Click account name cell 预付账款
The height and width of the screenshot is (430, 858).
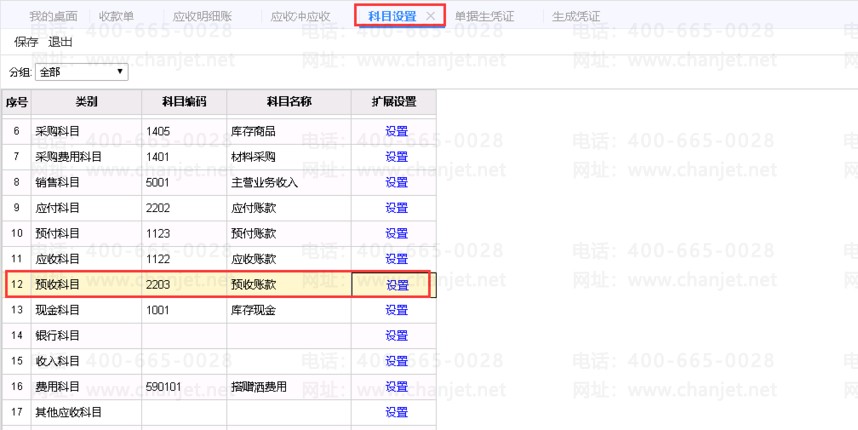[289, 234]
